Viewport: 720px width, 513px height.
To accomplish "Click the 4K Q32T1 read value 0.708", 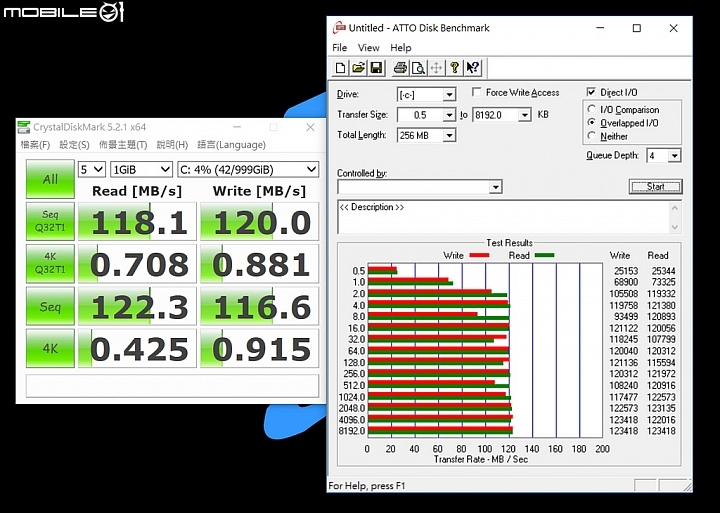I will click(137, 264).
